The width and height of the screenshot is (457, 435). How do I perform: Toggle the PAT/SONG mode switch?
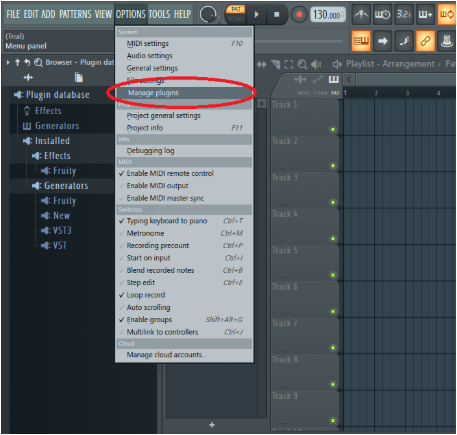236,14
